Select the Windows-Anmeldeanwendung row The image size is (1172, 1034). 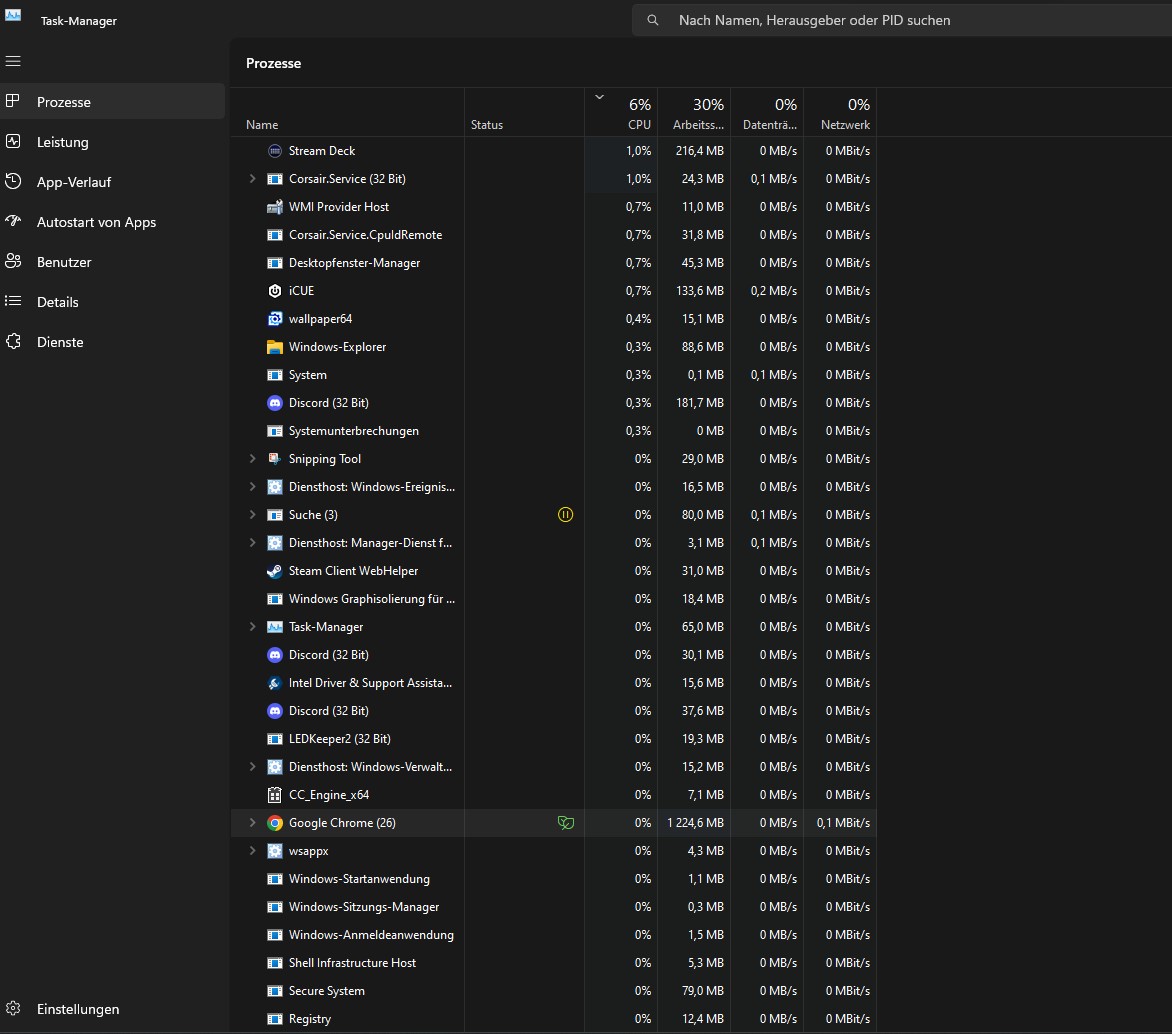click(x=554, y=935)
